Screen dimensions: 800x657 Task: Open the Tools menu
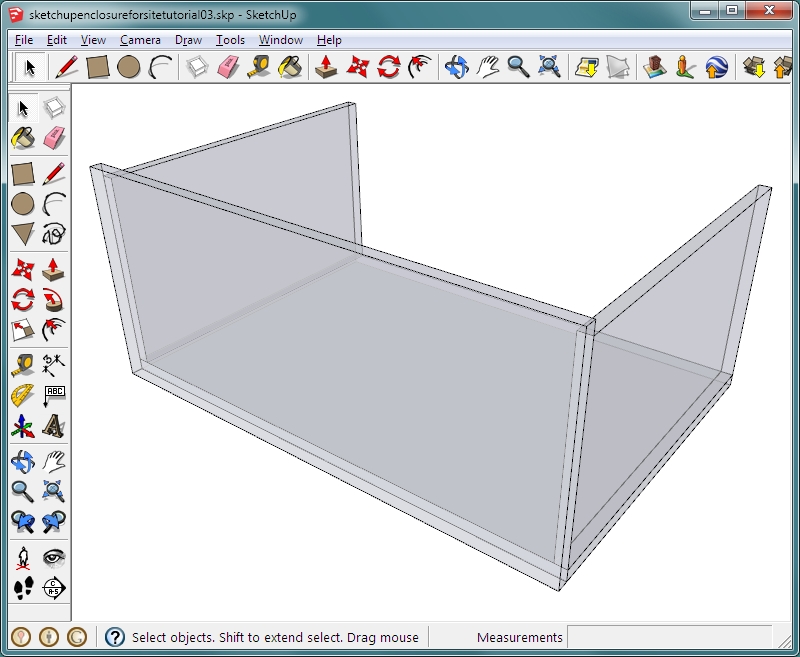point(230,40)
